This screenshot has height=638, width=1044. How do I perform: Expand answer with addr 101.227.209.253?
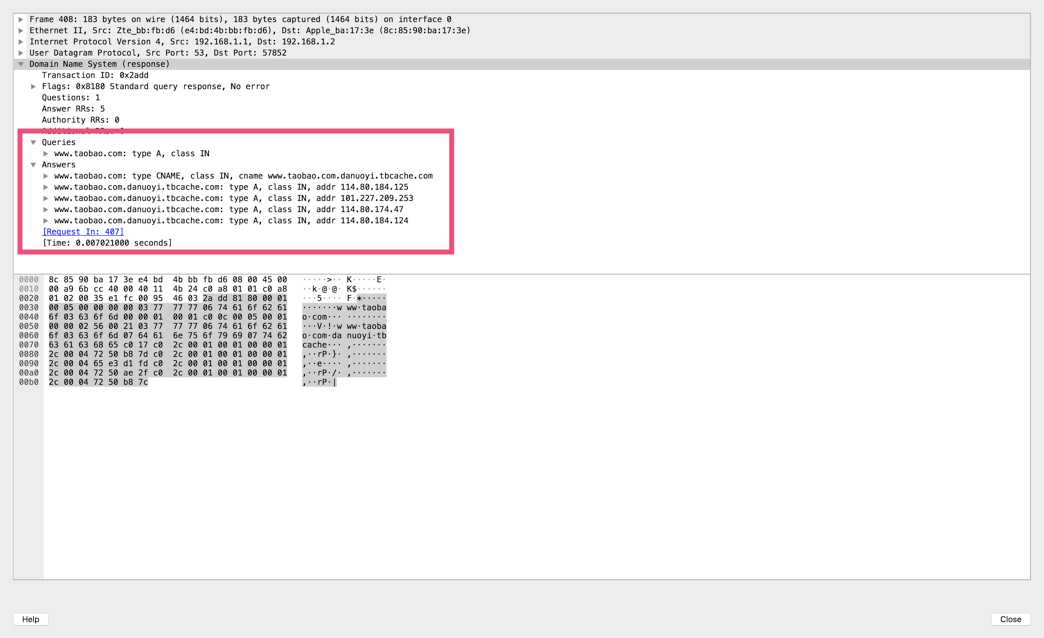tap(46, 198)
